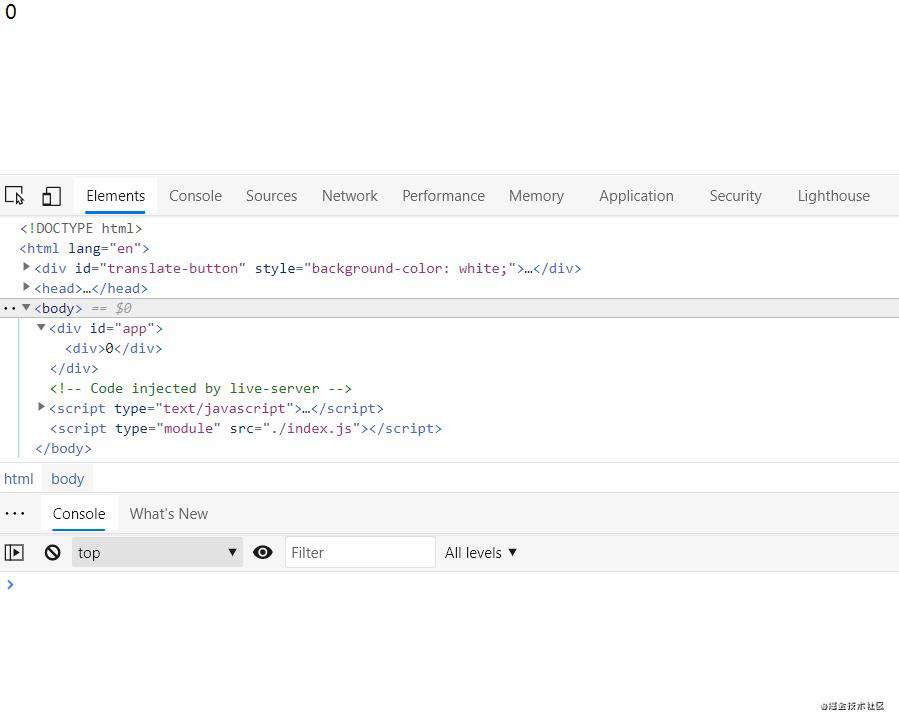This screenshot has width=899, height=724.
Task: Switch to the Security tab
Action: pos(735,195)
